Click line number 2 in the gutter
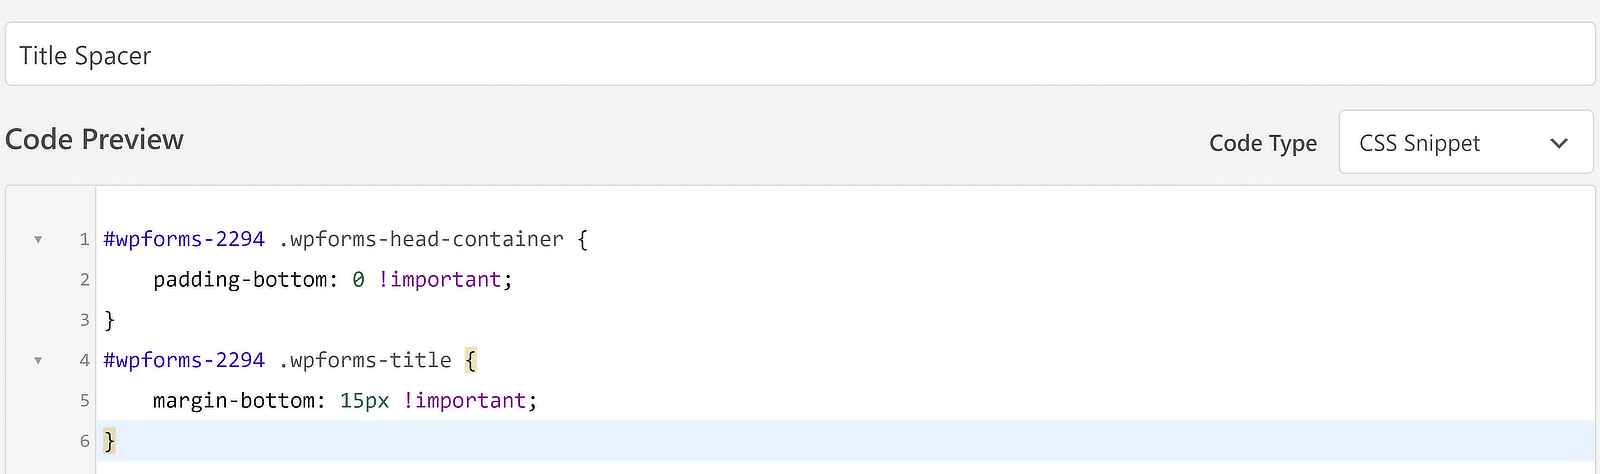 (85, 280)
